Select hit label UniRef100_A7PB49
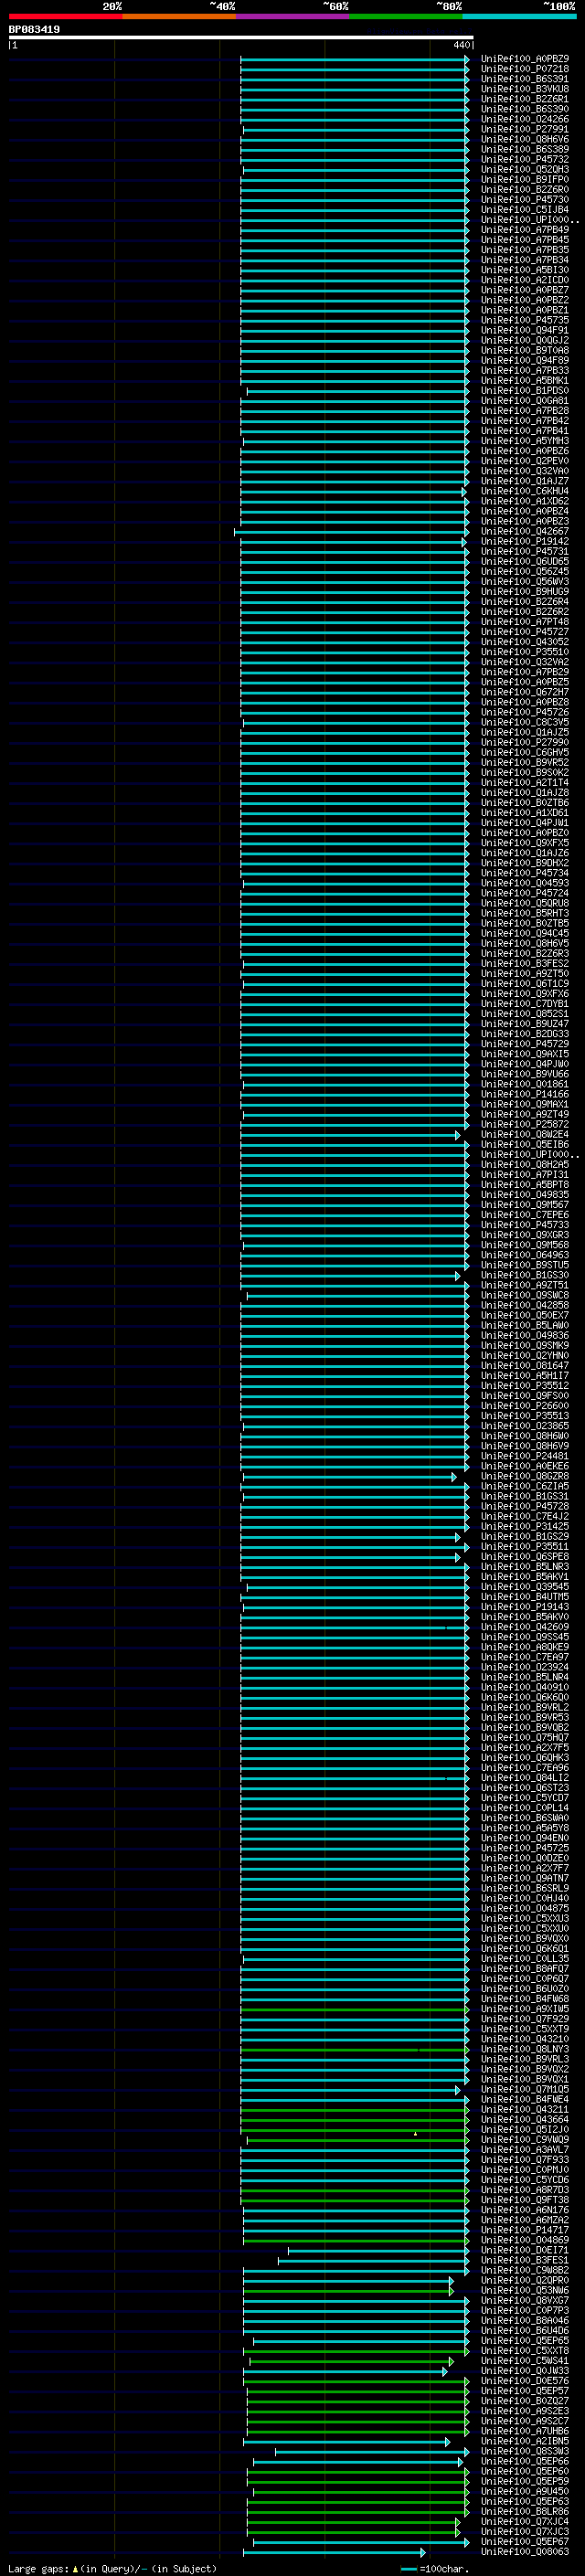The image size is (585, 2576). (525, 230)
